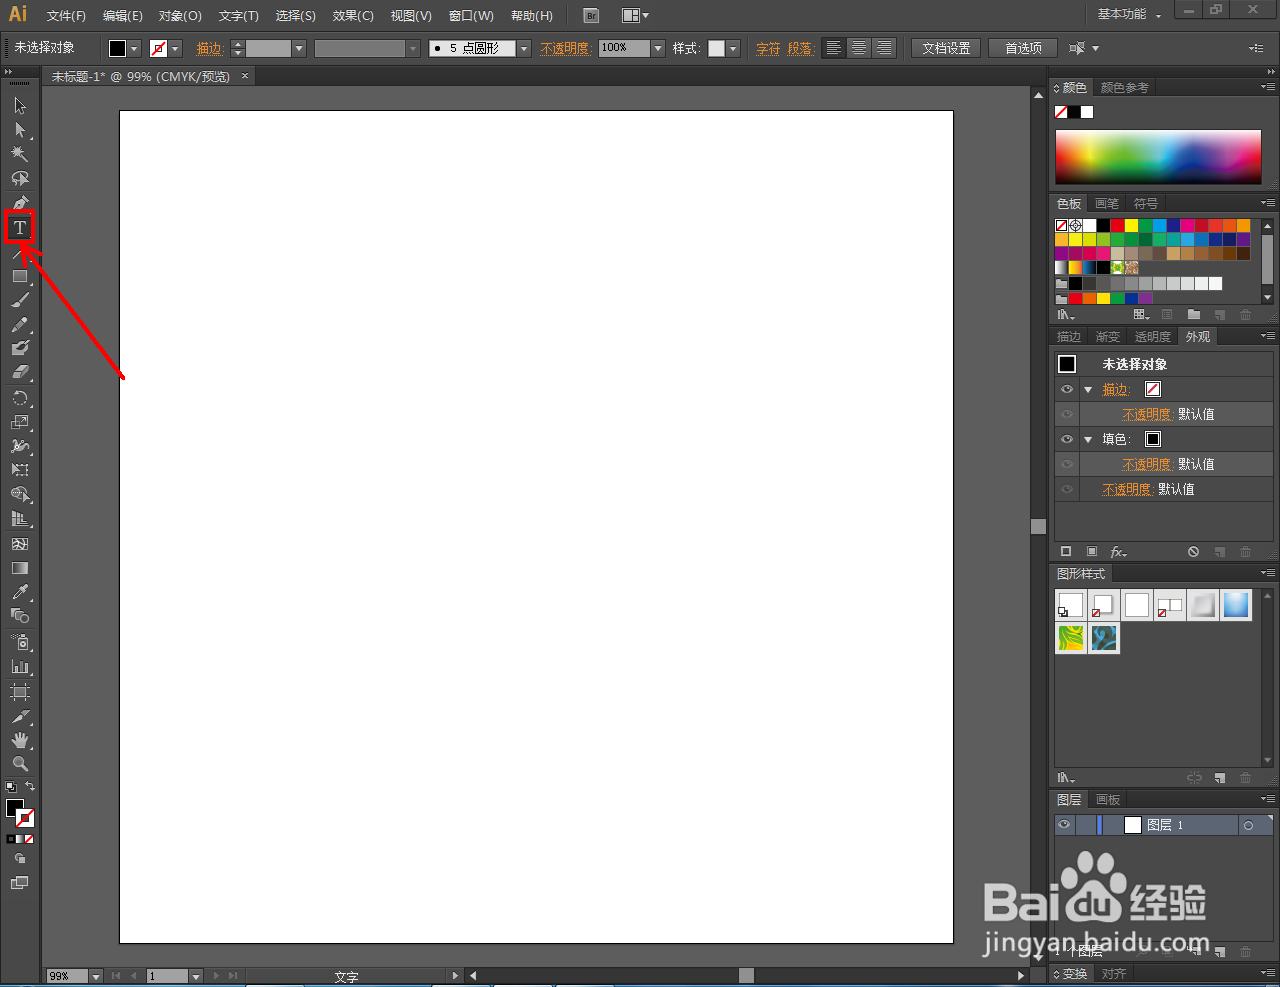Set paragraph align right in control bar

pos(883,48)
